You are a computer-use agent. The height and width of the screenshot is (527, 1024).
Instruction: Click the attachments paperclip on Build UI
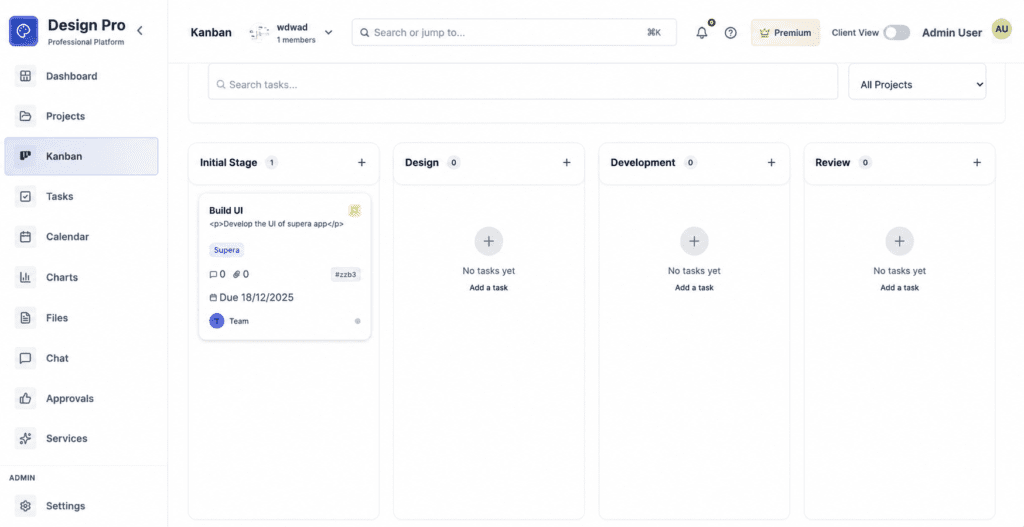[x=236, y=274]
